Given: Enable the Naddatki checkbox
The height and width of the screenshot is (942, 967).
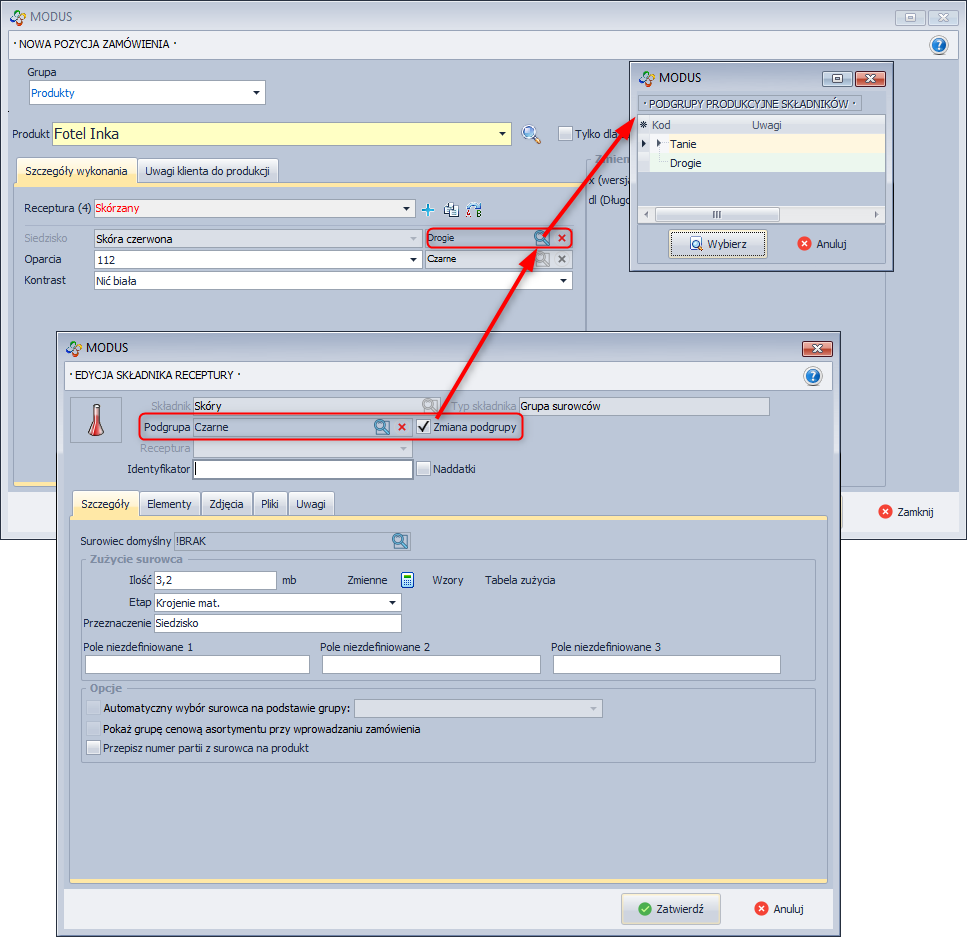Looking at the screenshot, I should [423, 468].
